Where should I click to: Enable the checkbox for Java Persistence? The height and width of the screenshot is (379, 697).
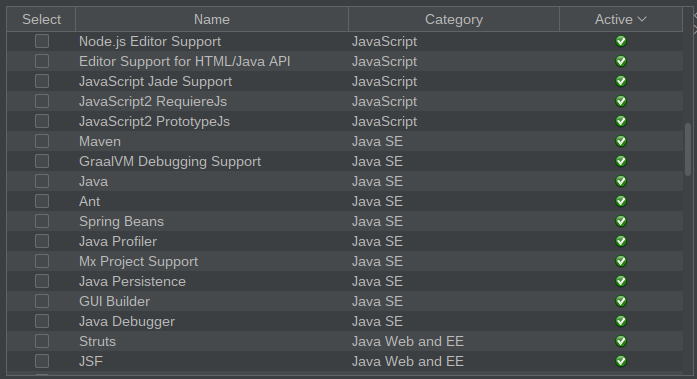point(42,281)
